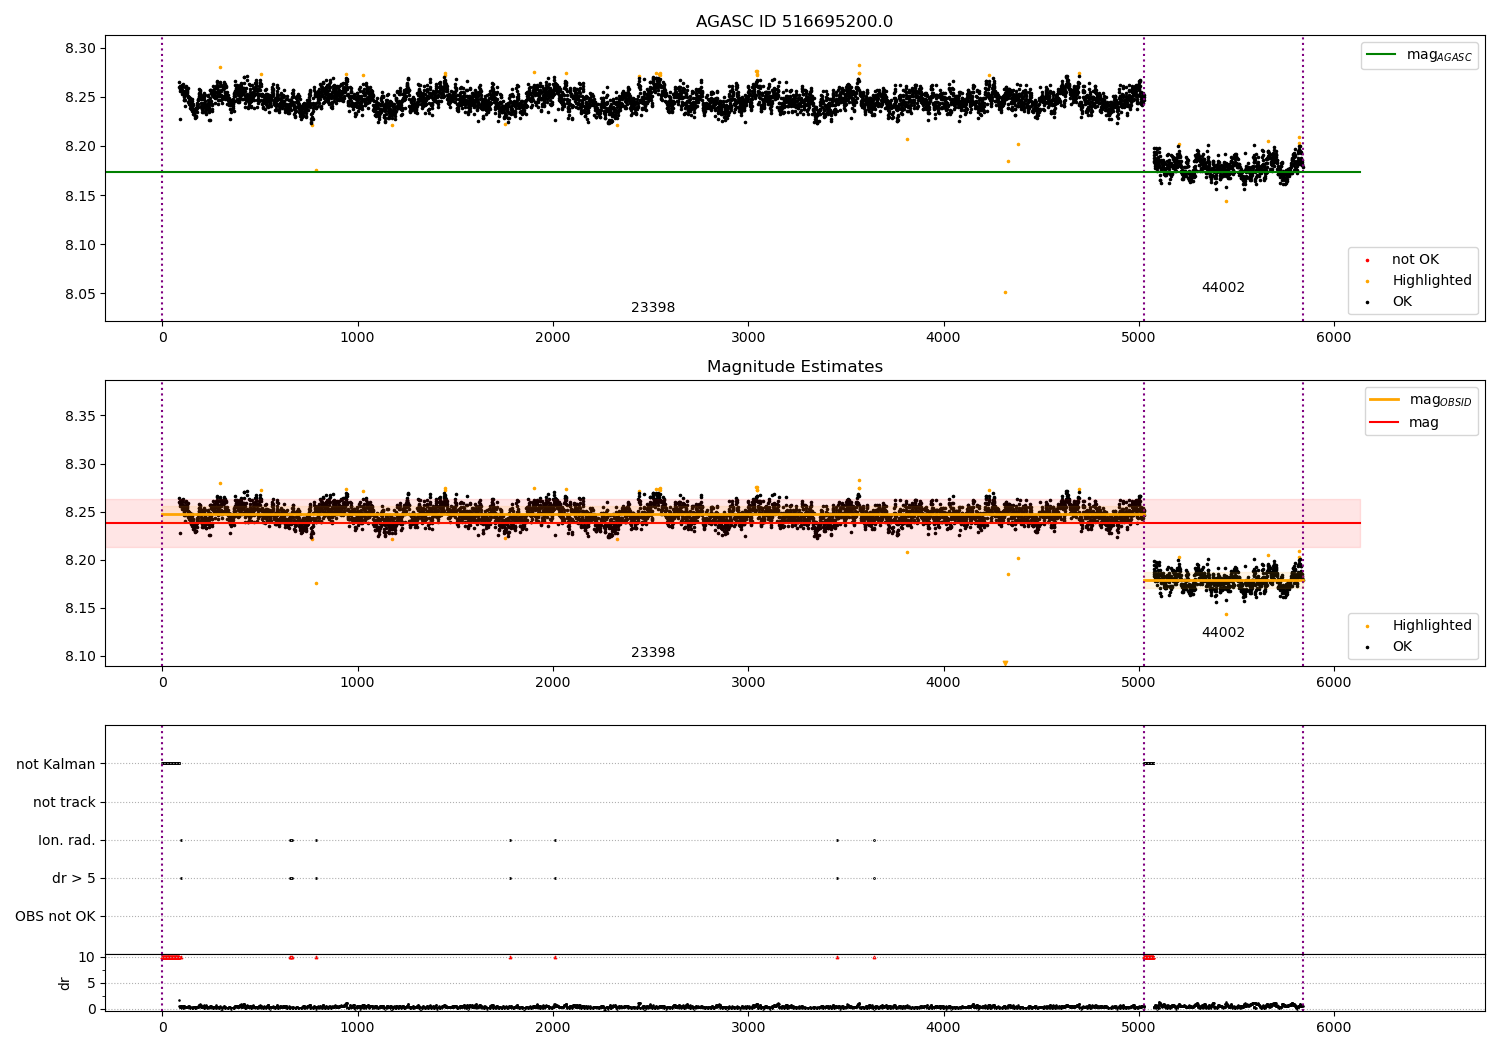
Task: Select the mag AGASC legend entry label
Action: tap(1439, 55)
